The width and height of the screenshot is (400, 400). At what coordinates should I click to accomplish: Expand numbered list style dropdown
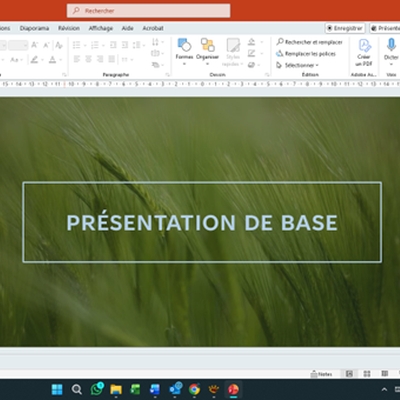tap(103, 45)
